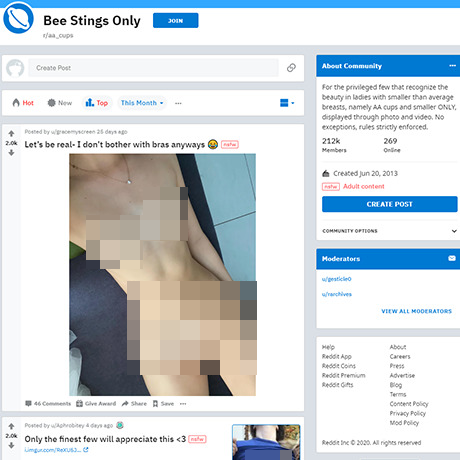Click the 'Only the finest few' post title
Screen dimensions: 460x460
point(105,439)
